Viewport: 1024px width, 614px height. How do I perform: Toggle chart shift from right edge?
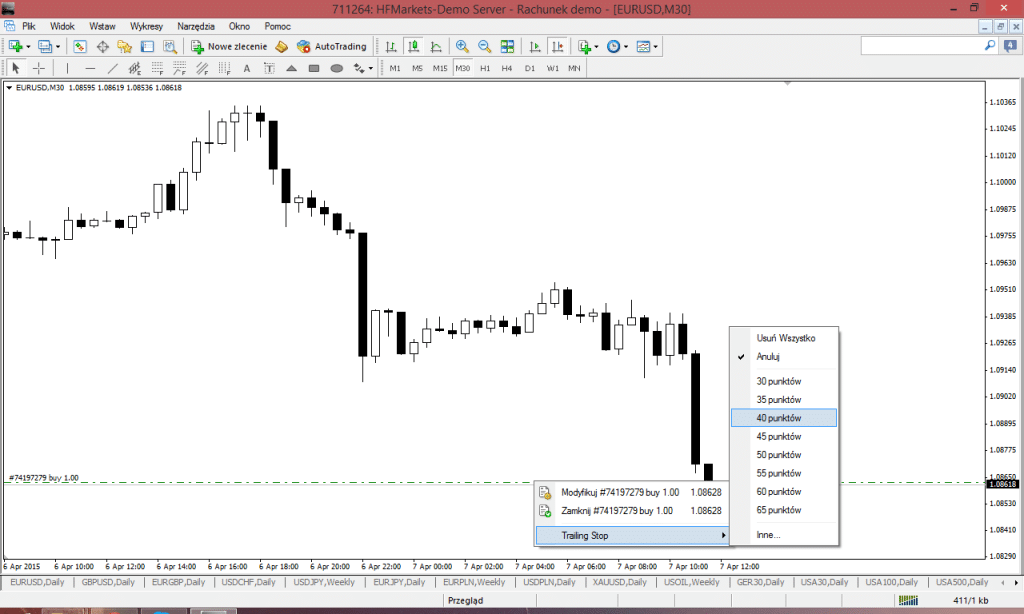(556, 46)
